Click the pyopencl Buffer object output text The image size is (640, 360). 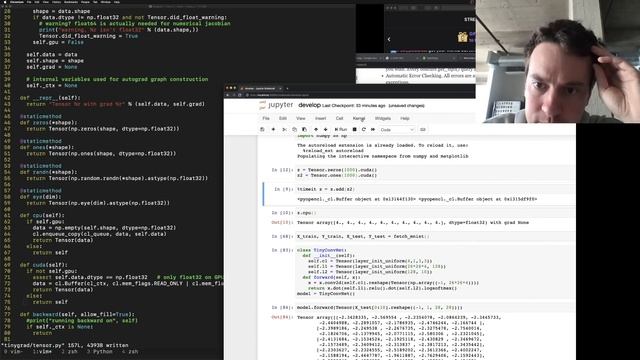(417, 199)
